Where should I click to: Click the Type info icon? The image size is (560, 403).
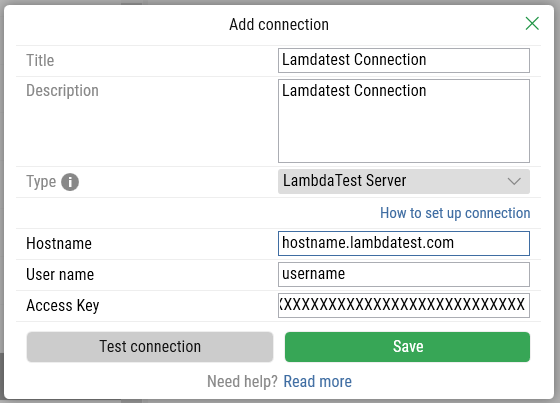(70, 182)
